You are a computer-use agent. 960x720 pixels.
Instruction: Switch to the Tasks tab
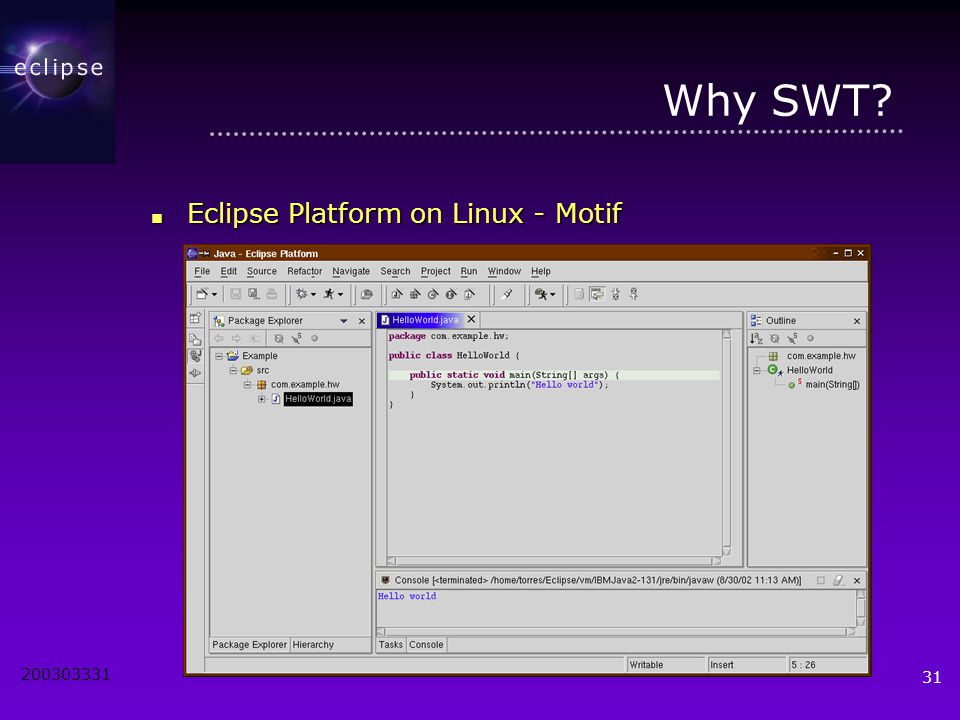coord(390,645)
